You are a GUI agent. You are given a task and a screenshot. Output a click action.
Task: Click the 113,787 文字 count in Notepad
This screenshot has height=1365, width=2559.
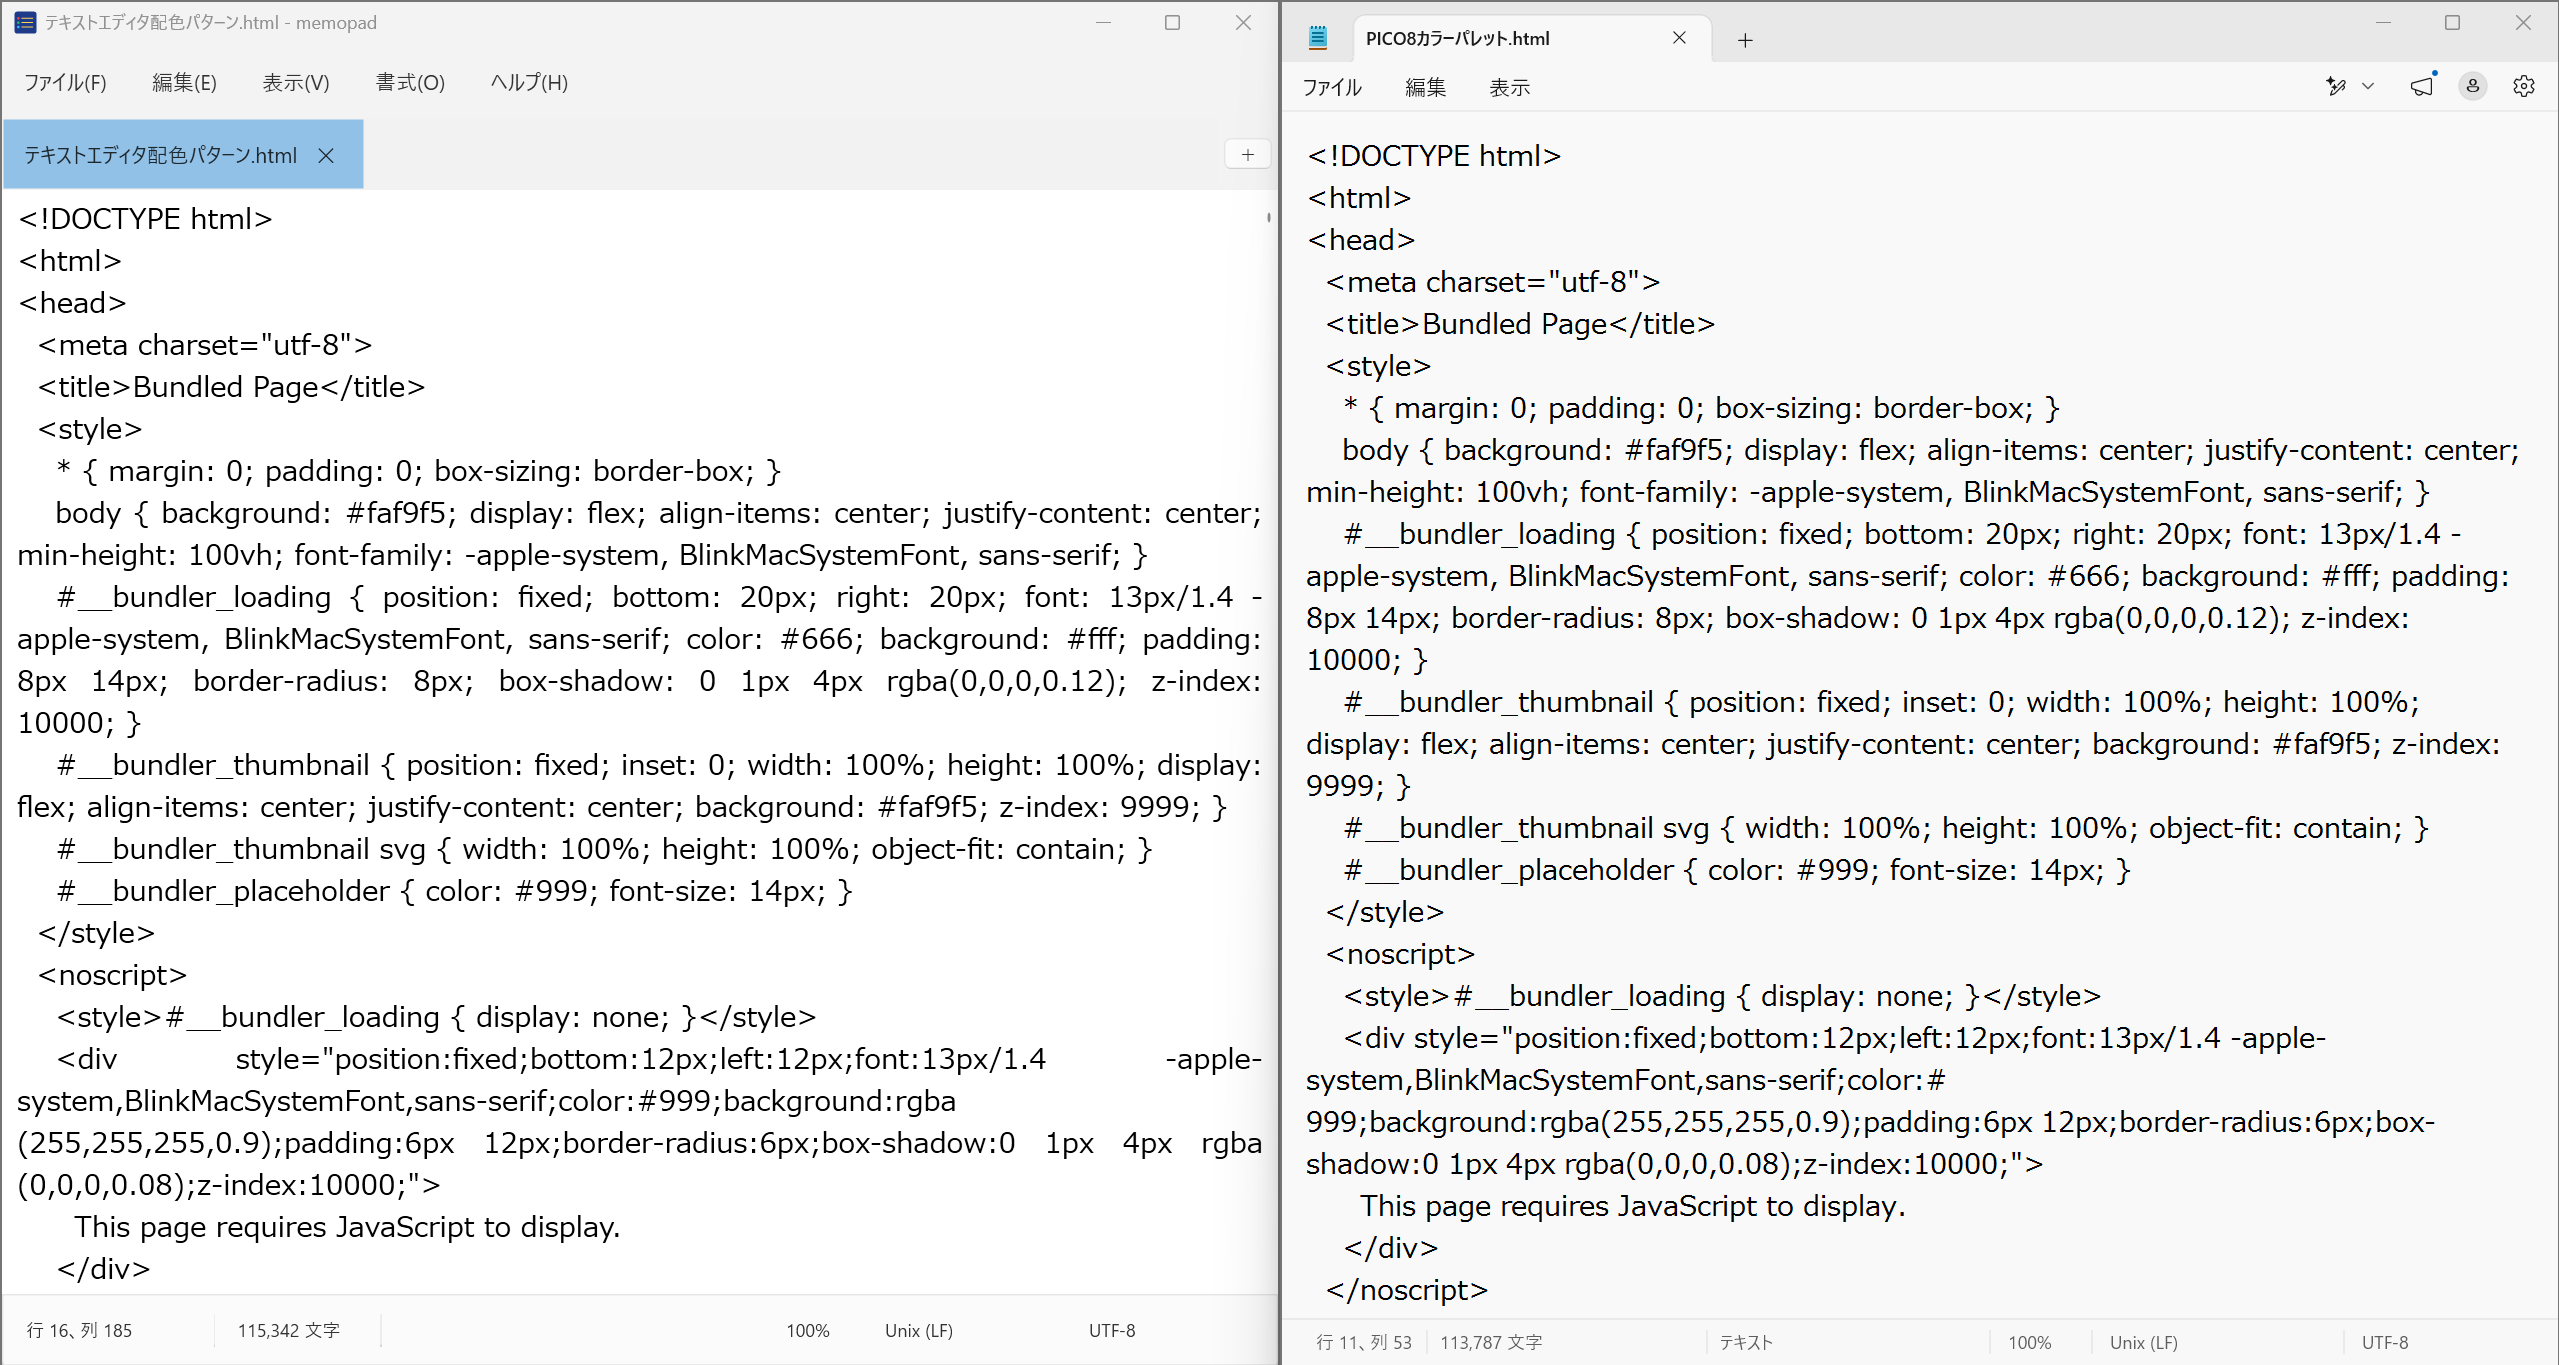pos(1491,1342)
